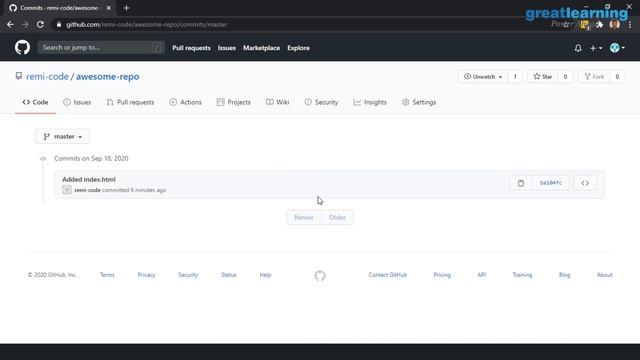
Task: Open the Terms footer link
Action: tap(107, 275)
